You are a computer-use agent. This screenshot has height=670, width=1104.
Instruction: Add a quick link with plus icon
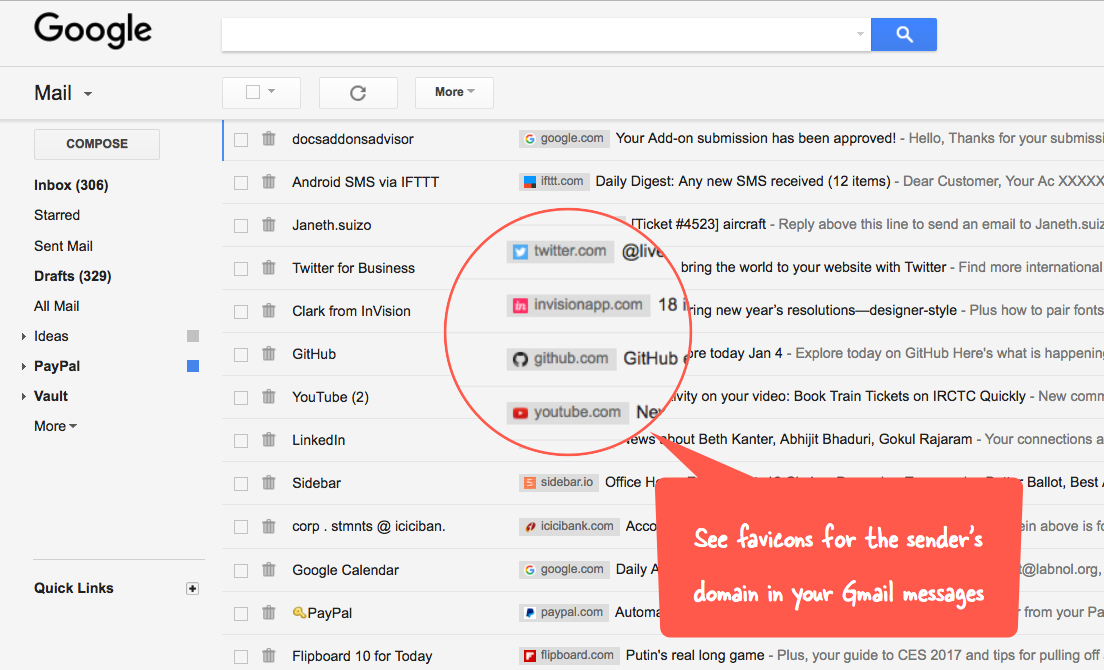click(192, 588)
